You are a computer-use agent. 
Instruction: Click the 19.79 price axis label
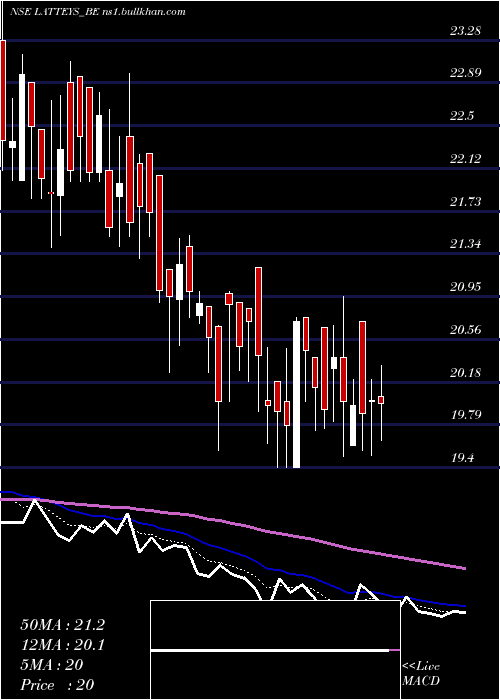pyautogui.click(x=465, y=415)
